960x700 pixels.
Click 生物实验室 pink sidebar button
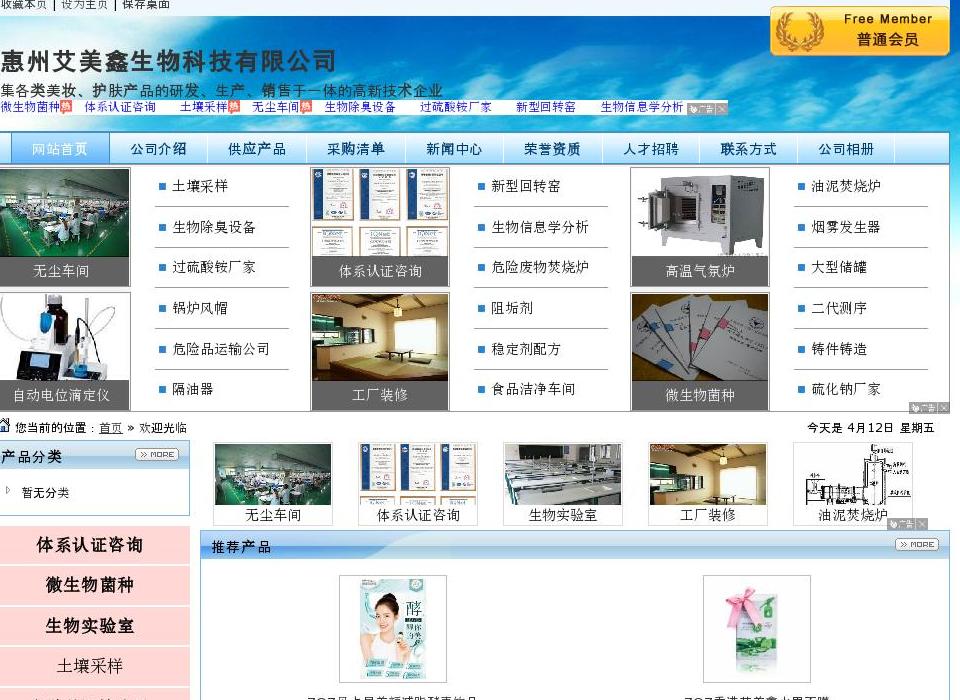coord(89,626)
